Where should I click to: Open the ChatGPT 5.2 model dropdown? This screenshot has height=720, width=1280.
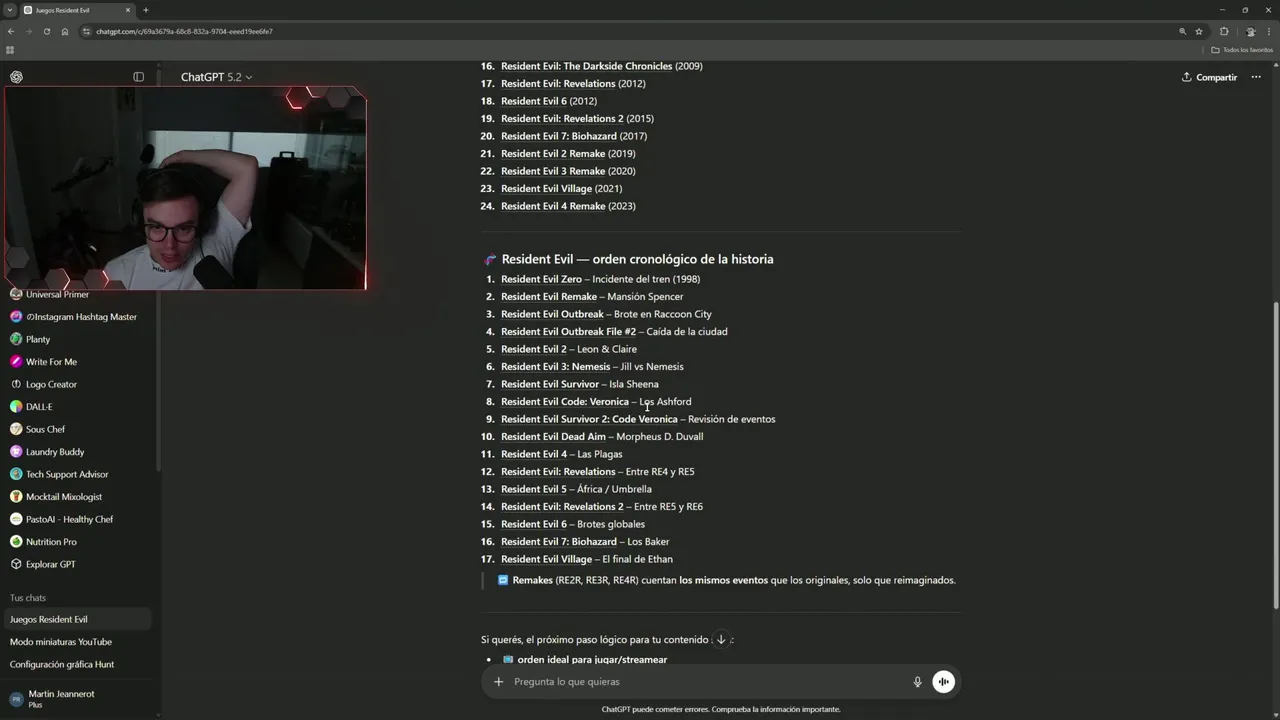tap(216, 77)
